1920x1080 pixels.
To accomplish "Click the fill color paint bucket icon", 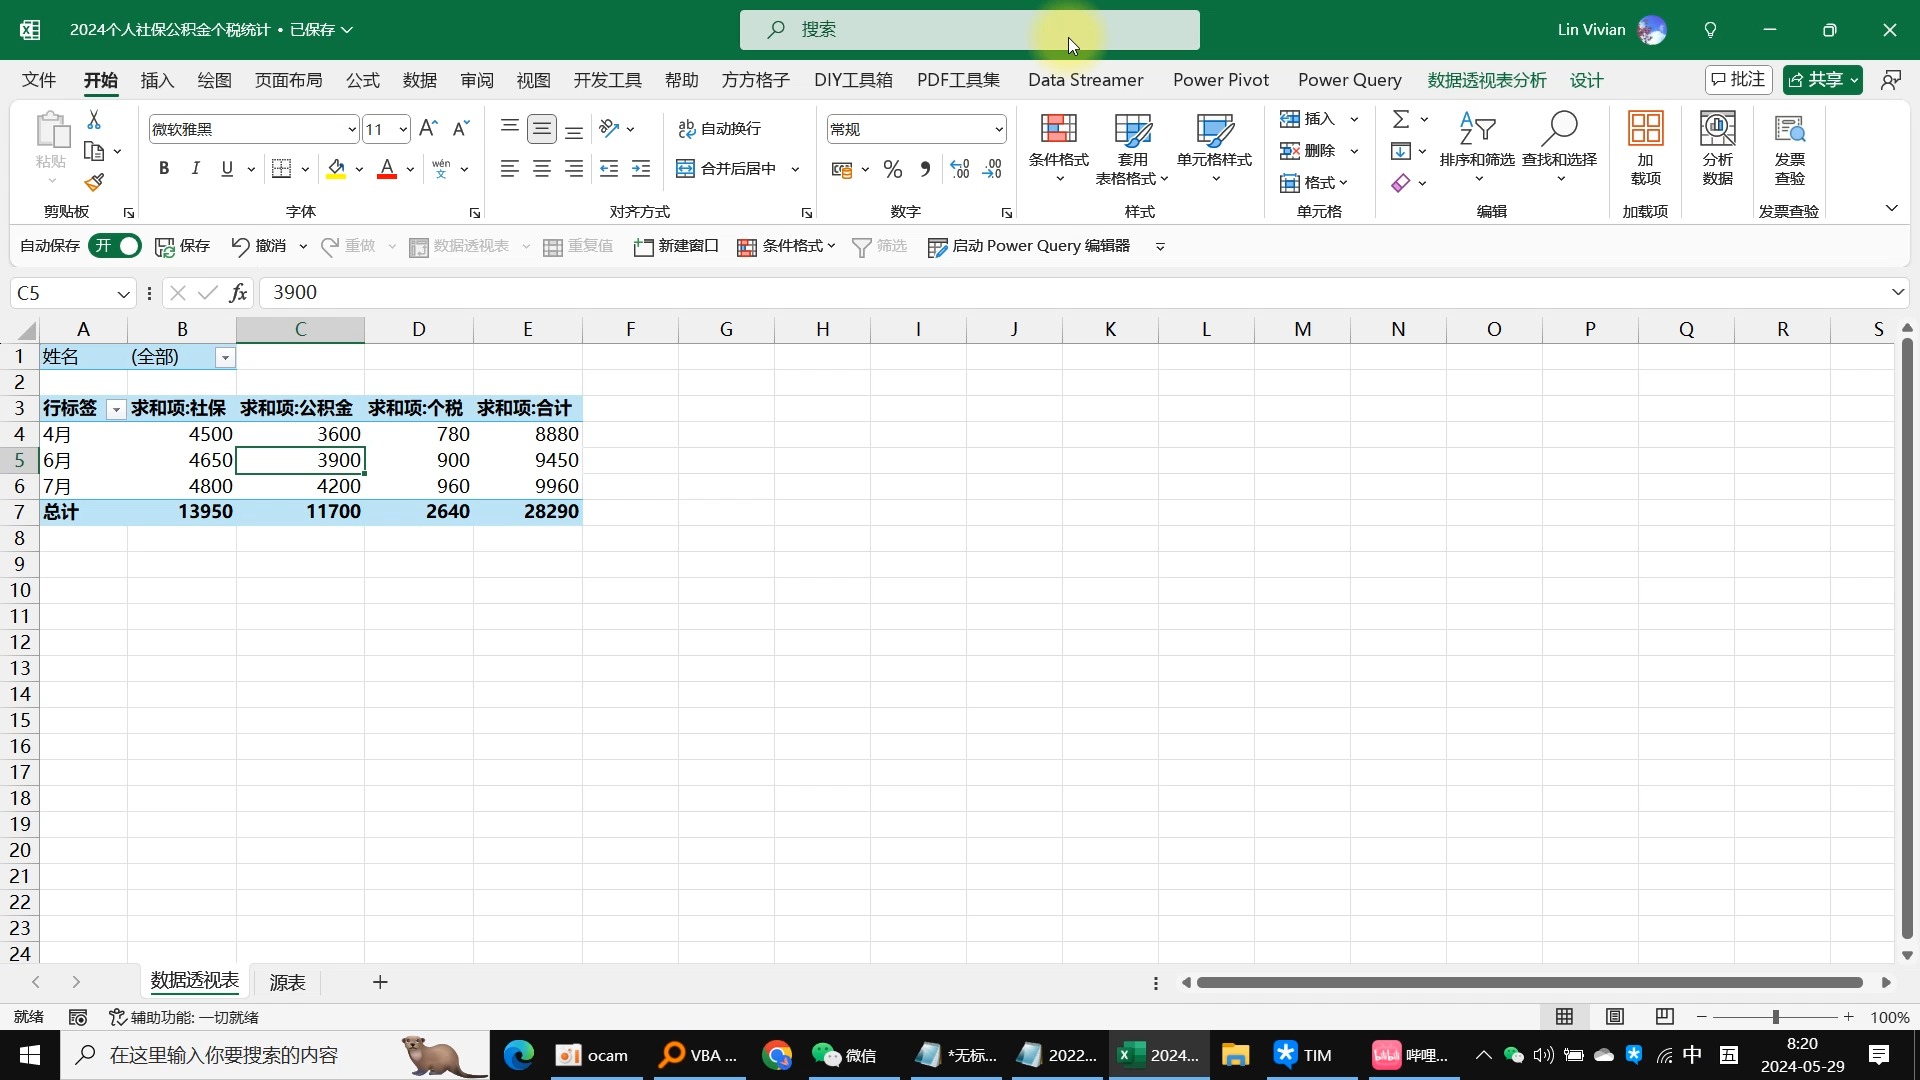I will pyautogui.click(x=336, y=169).
